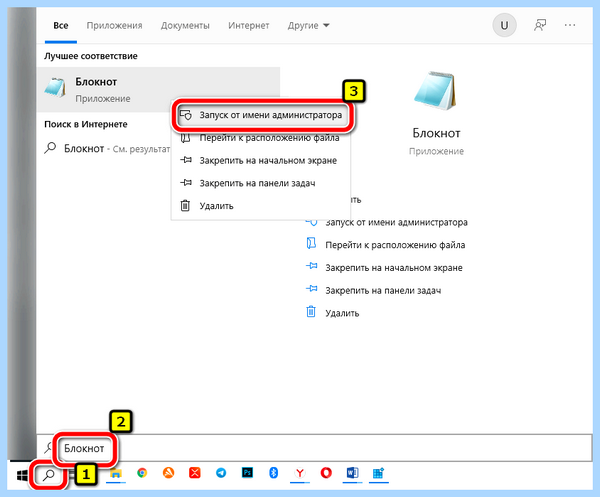
Task: Click Закрепить на панели задач in right pane
Action: click(383, 290)
